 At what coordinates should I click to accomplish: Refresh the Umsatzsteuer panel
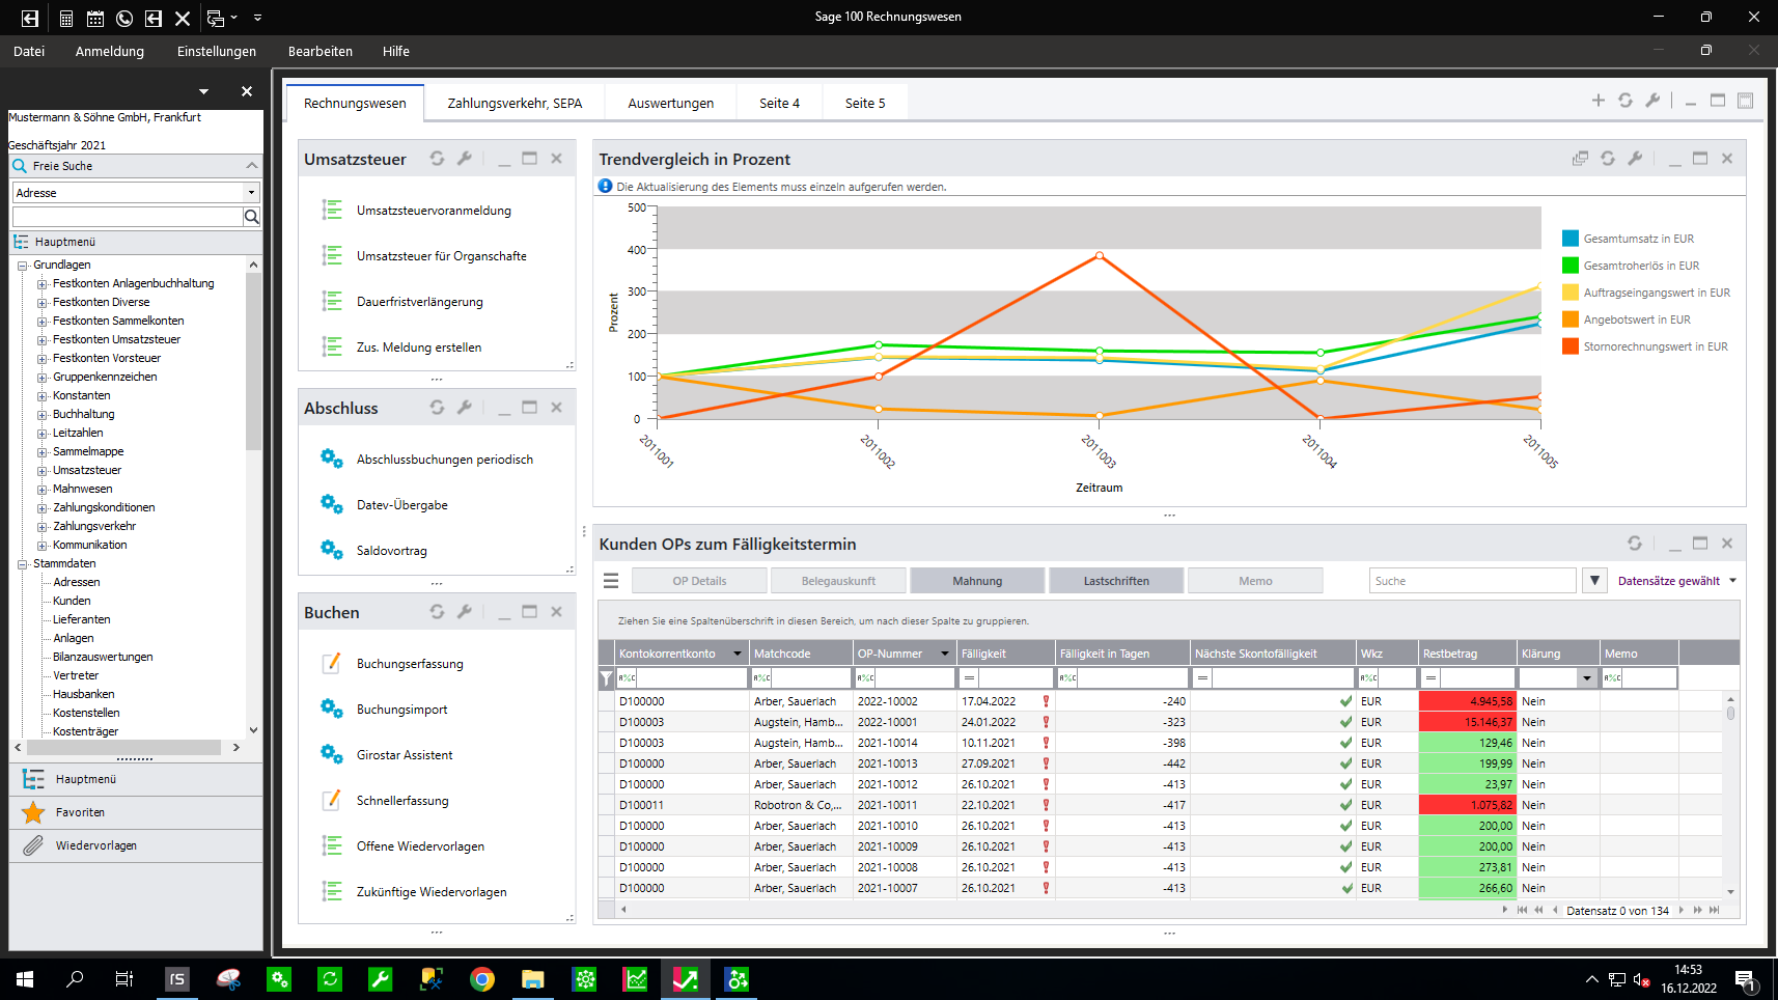437,159
